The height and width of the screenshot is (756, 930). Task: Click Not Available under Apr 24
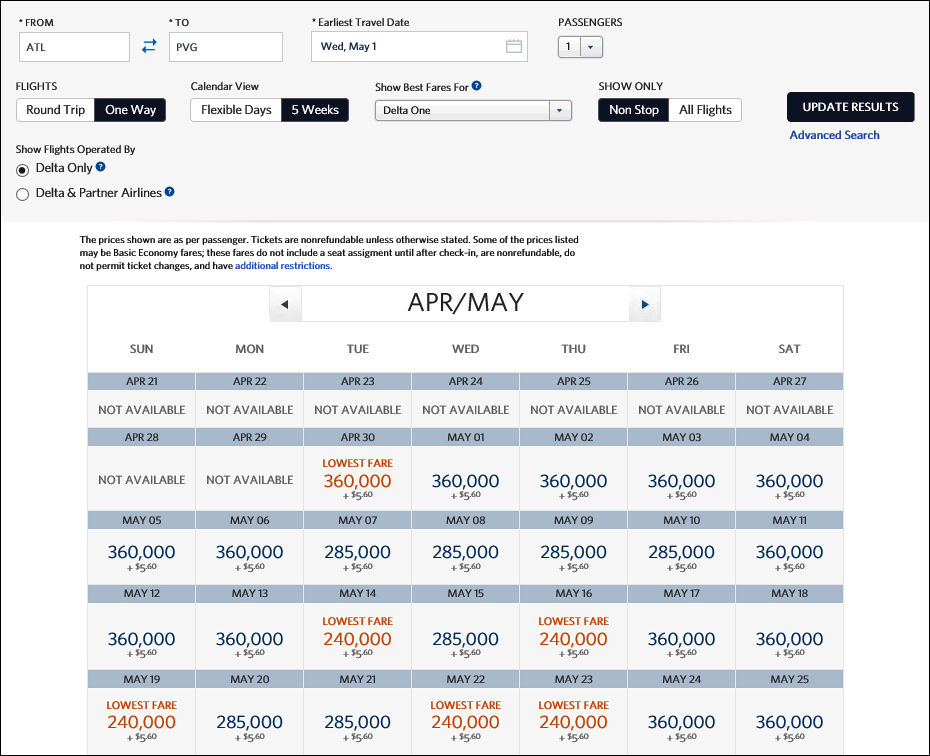tap(466, 410)
